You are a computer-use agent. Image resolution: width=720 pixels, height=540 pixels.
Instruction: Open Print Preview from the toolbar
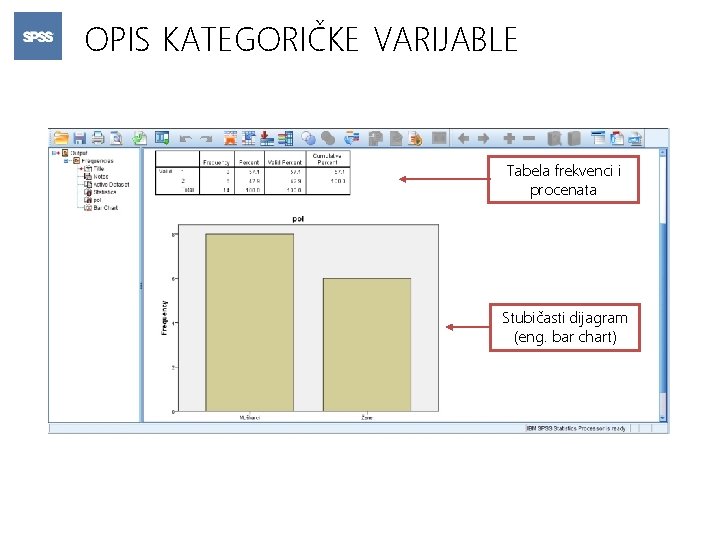click(117, 138)
